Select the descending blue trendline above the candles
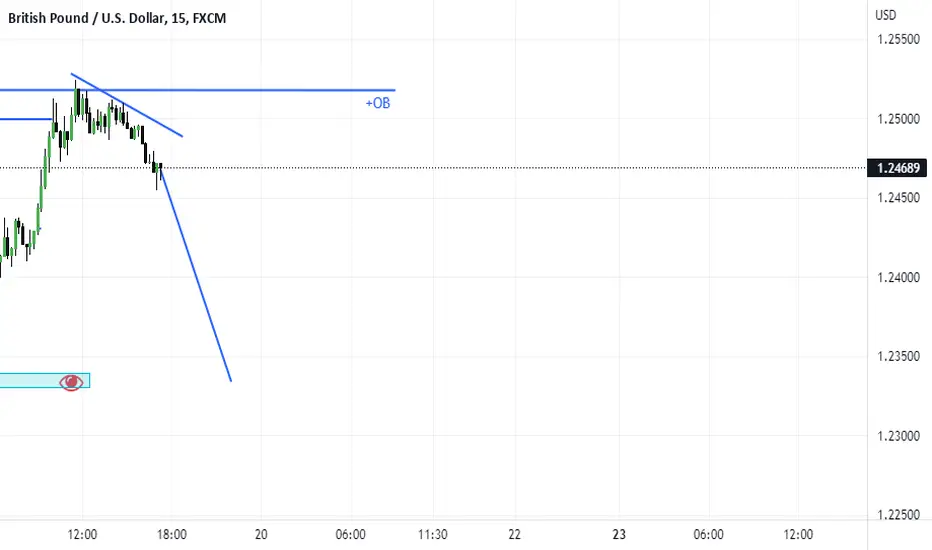 point(127,105)
